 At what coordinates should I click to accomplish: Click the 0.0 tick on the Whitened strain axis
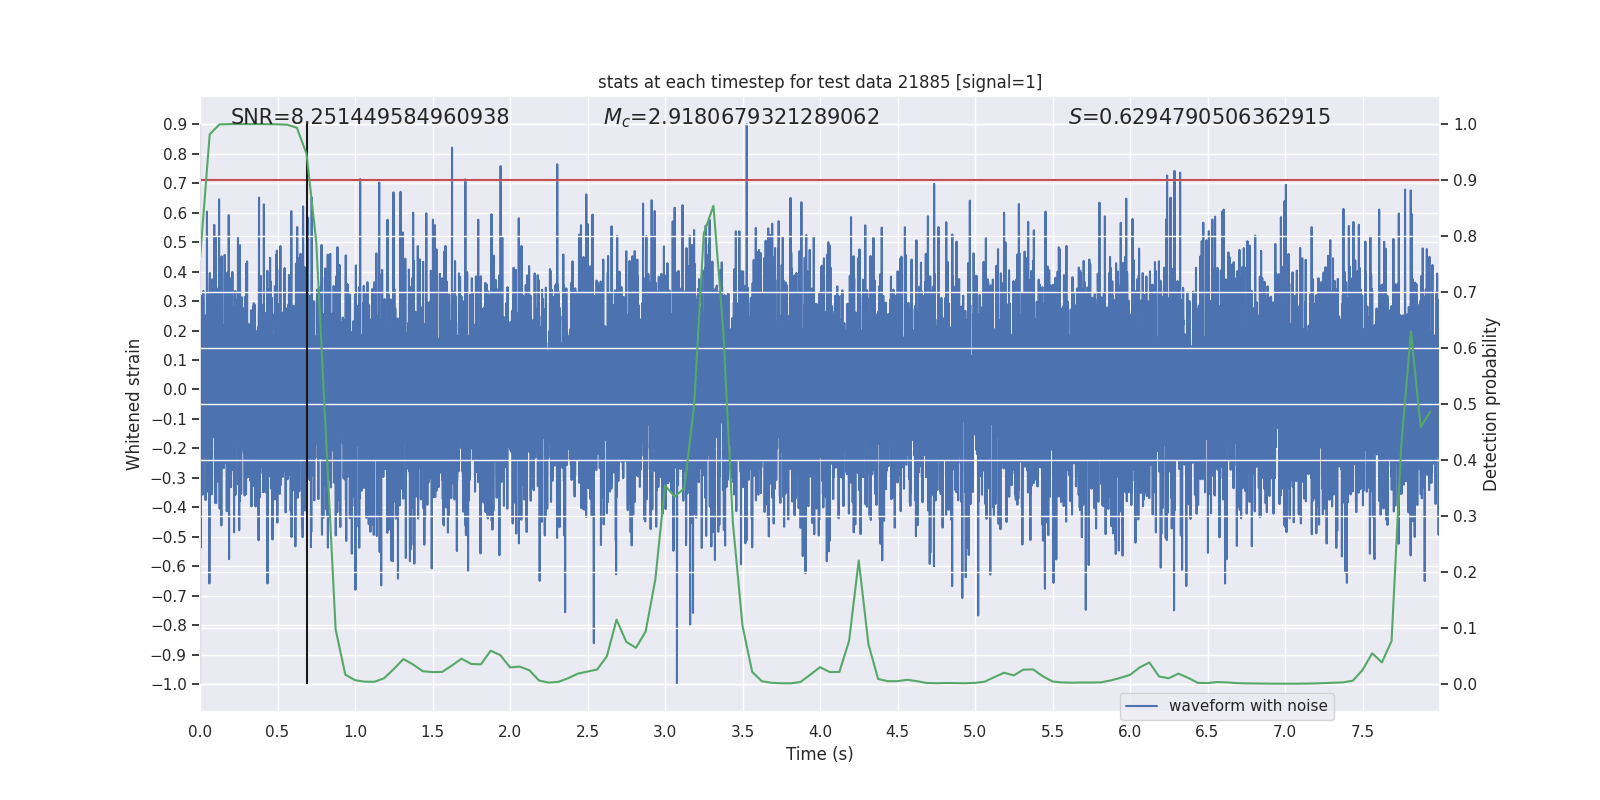coord(175,390)
